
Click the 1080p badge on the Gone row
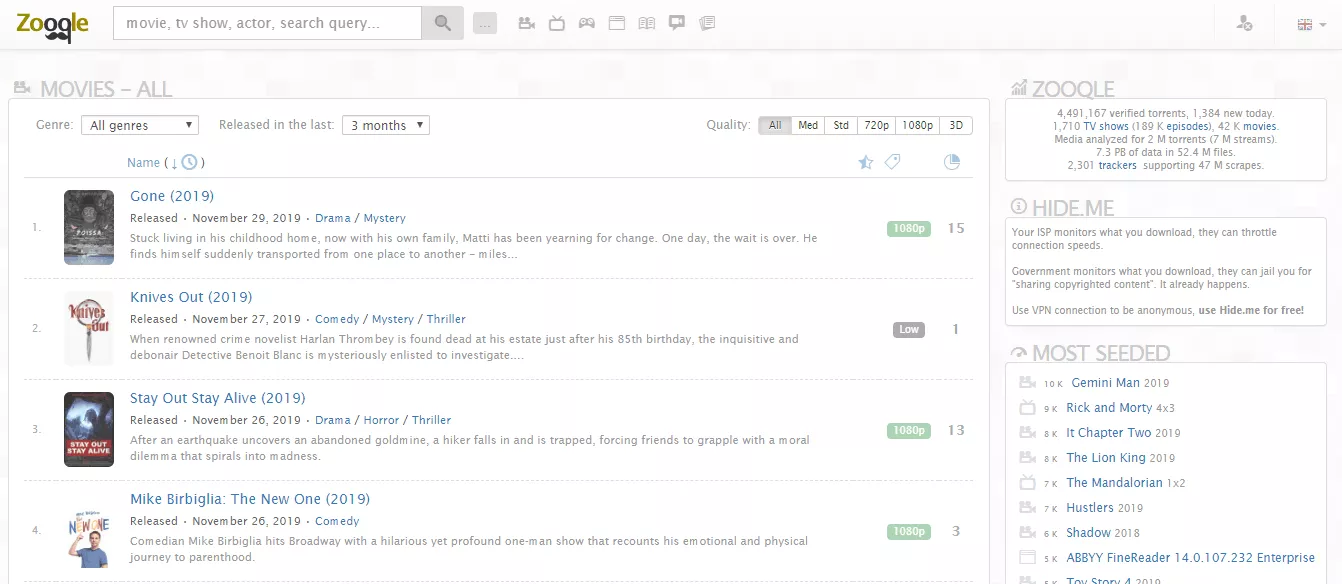(909, 228)
